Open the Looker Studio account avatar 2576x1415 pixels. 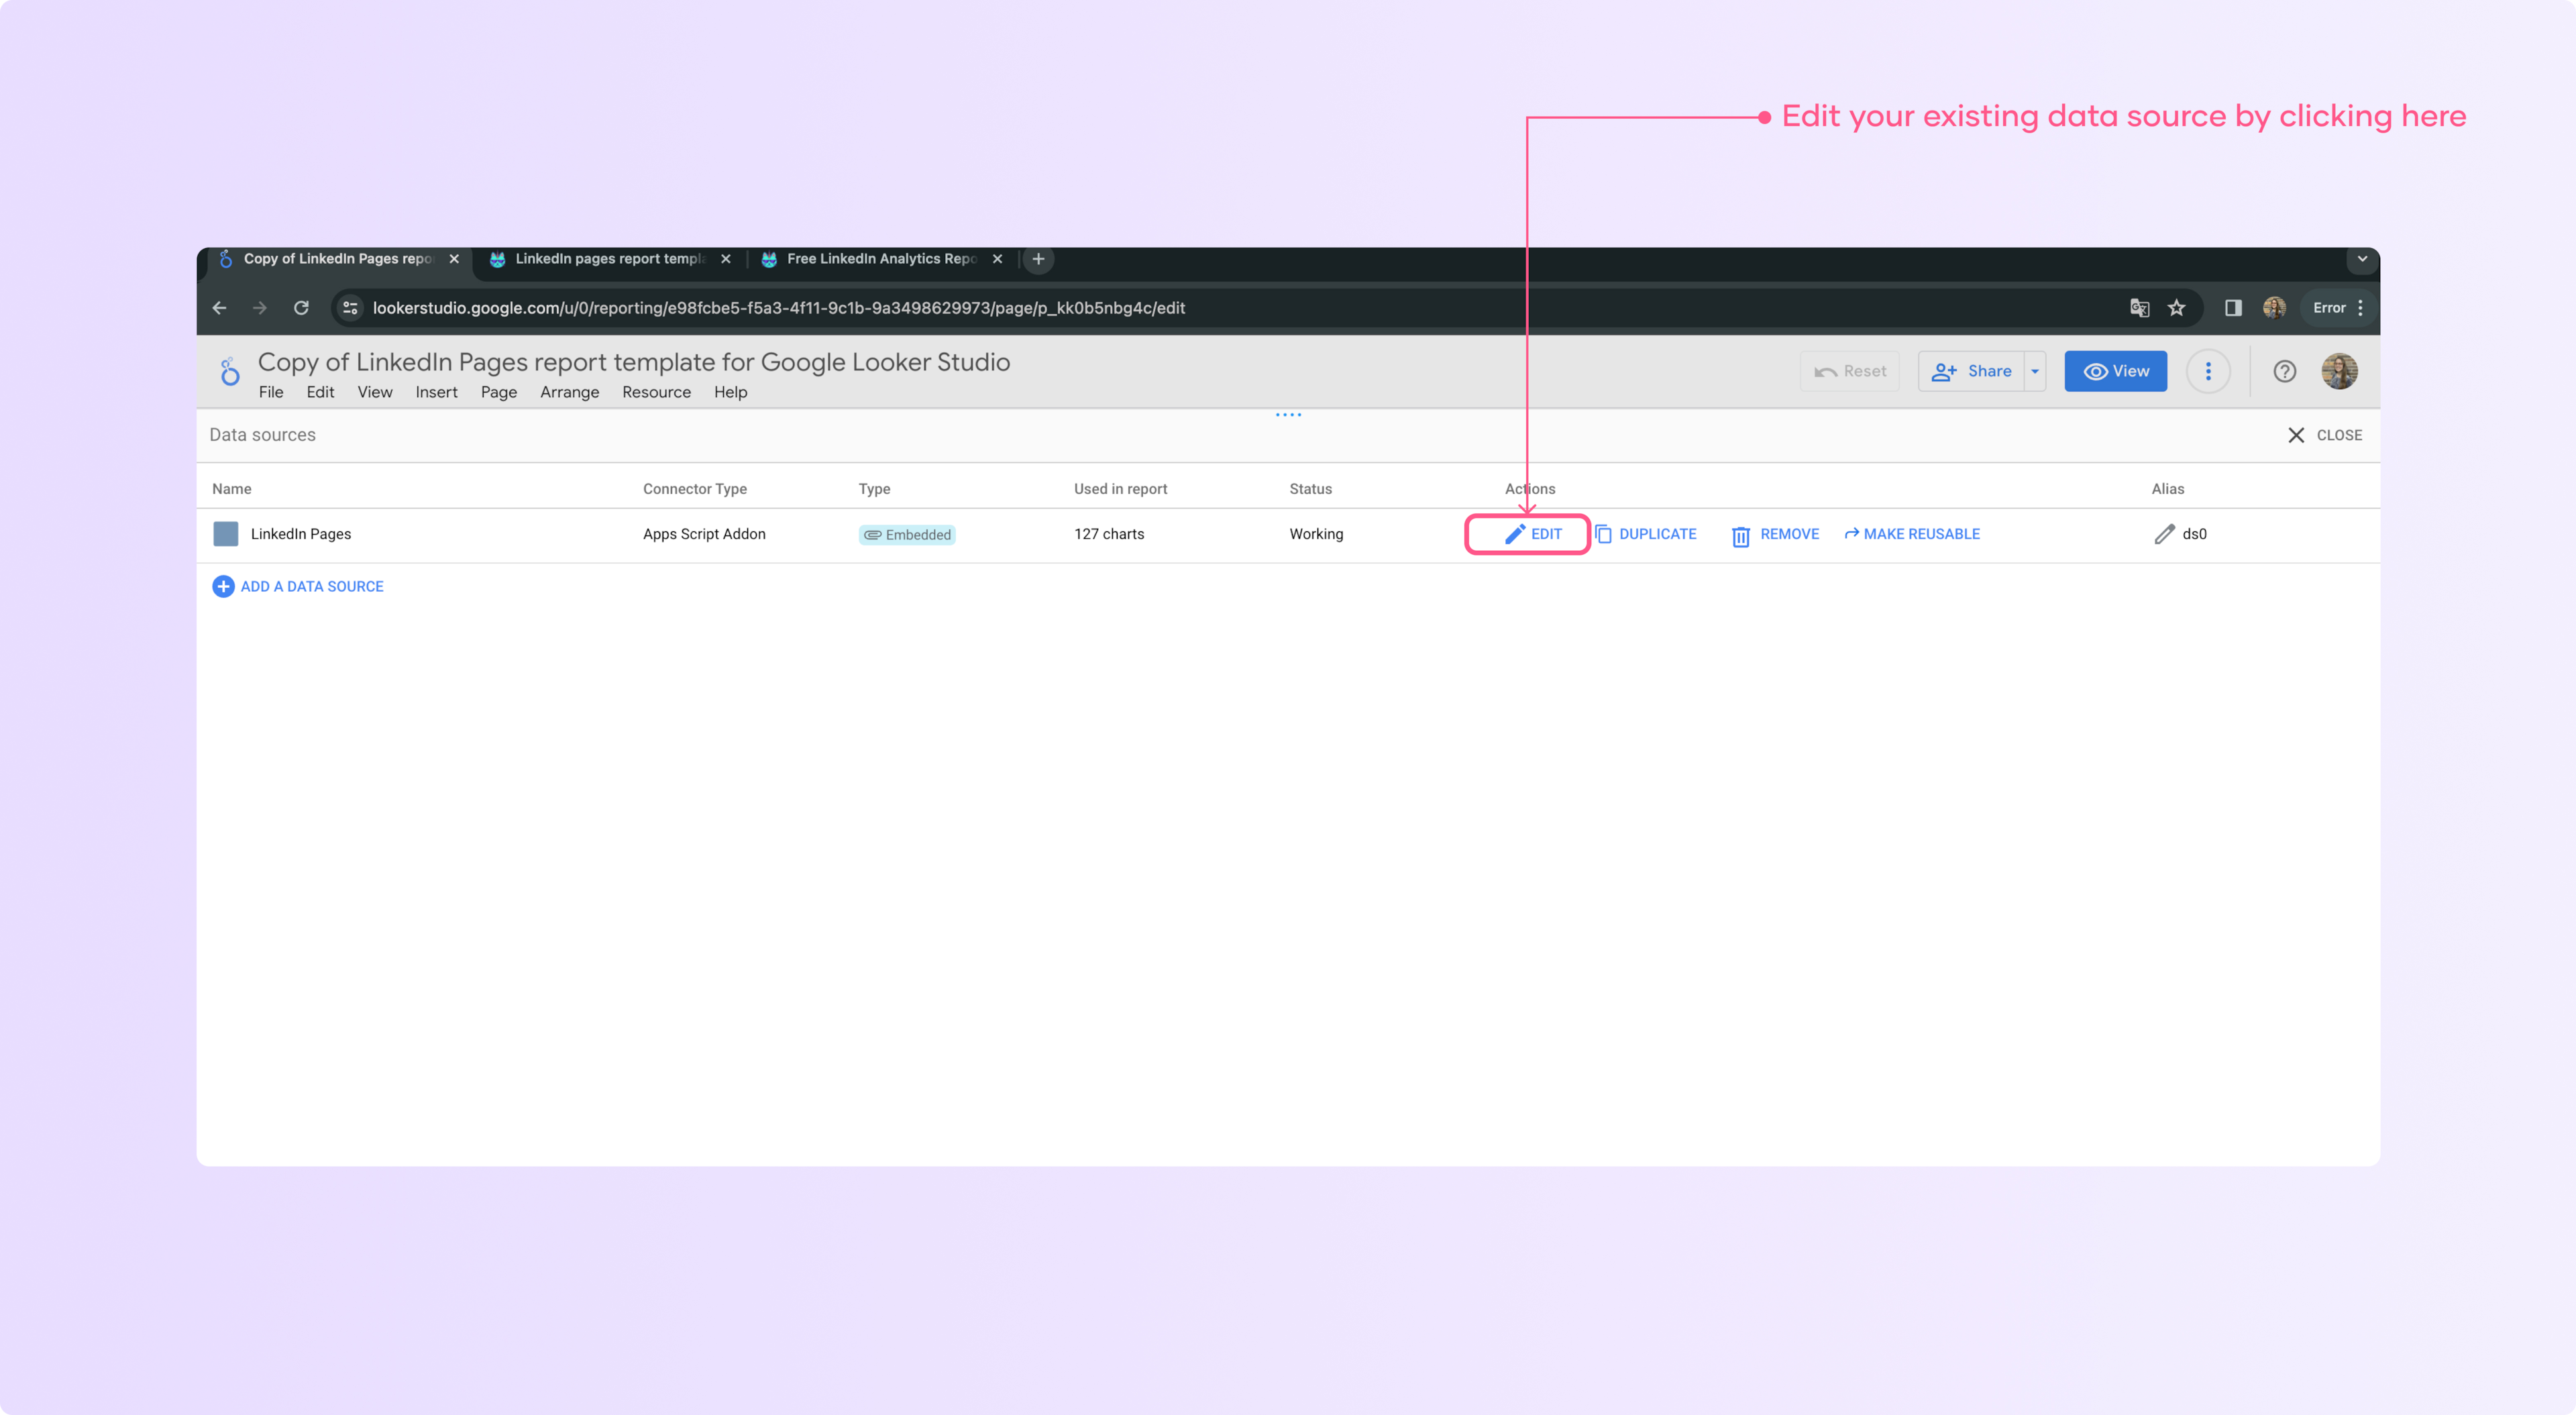[2339, 372]
